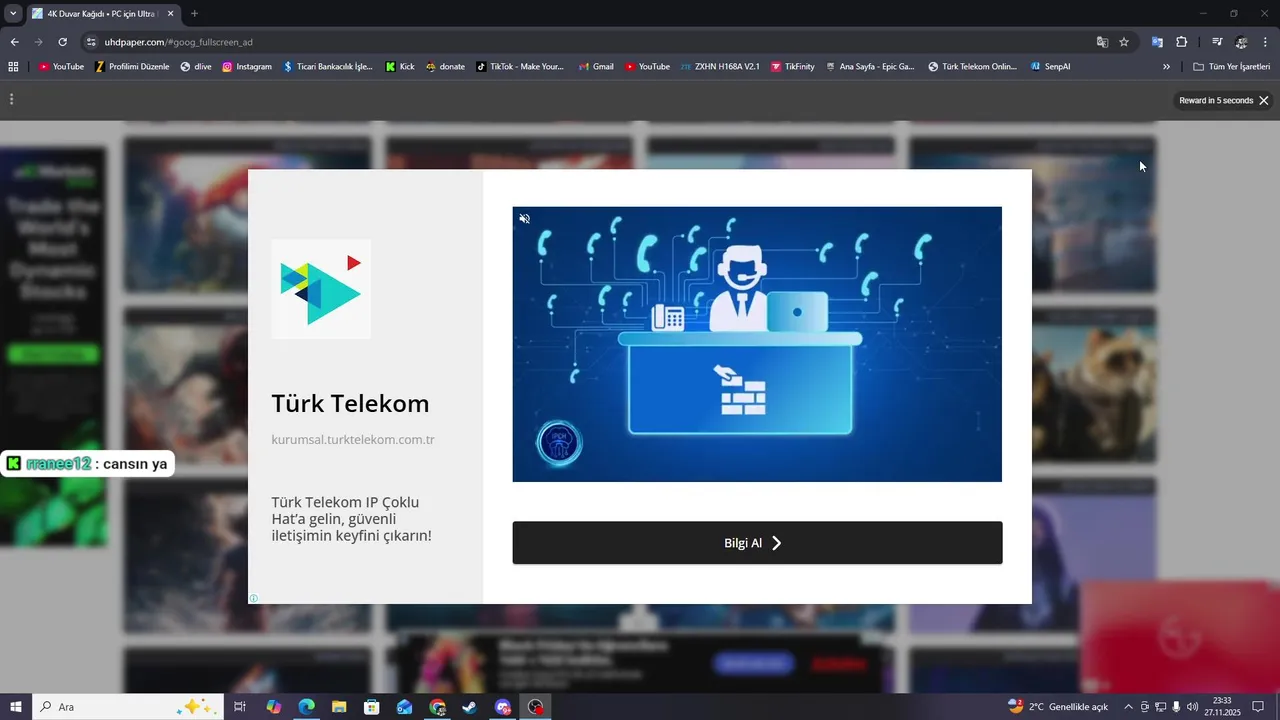1280x720 pixels.
Task: Open Steam from the taskbar
Action: pos(470,707)
